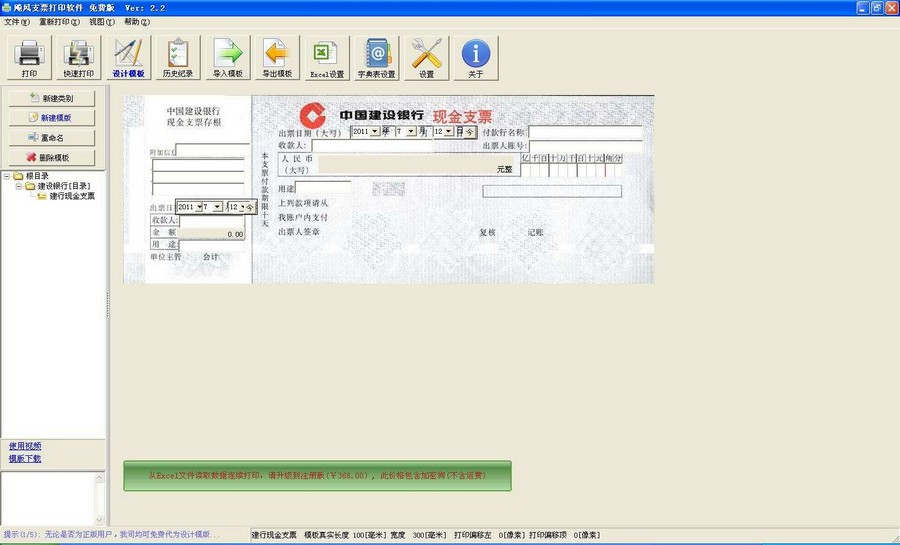This screenshot has height=545, width=900.
Task: Open Excel设置 settings
Action: (327, 57)
